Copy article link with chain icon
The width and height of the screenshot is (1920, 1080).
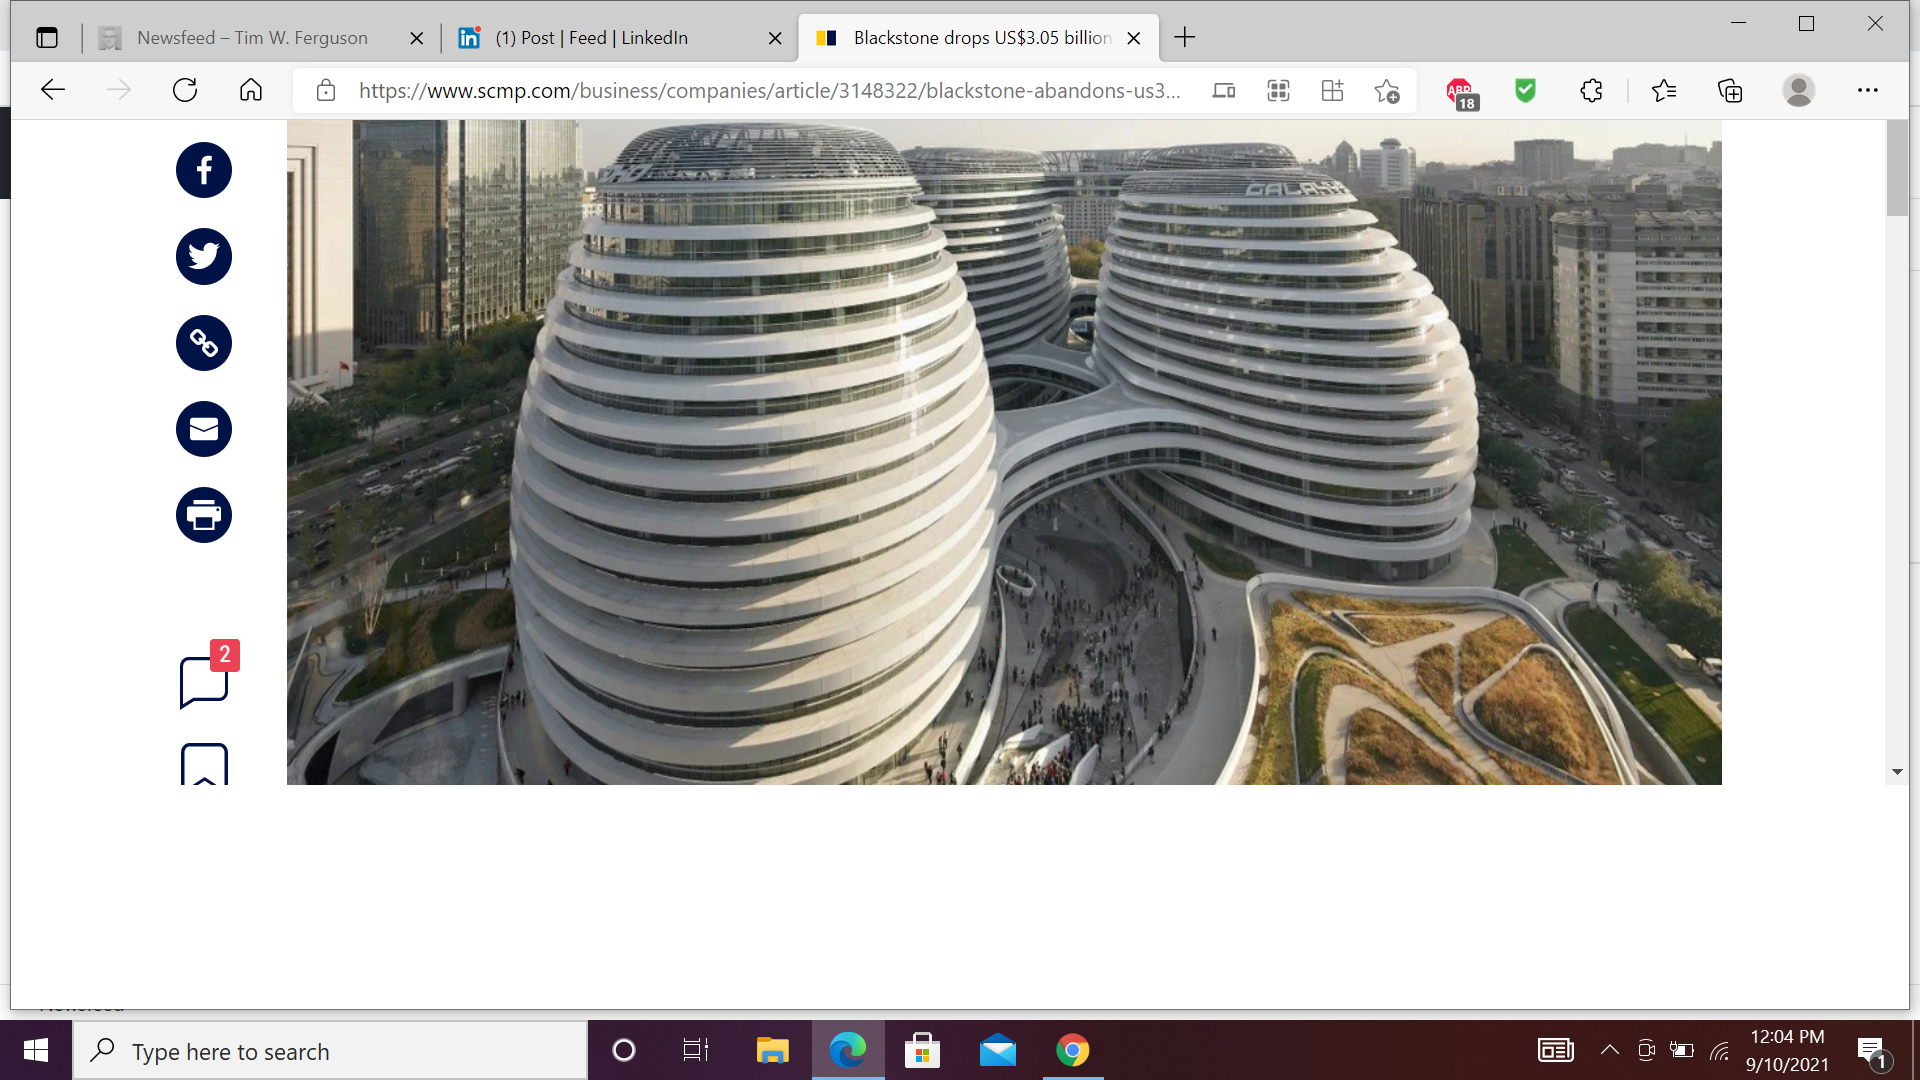204,343
